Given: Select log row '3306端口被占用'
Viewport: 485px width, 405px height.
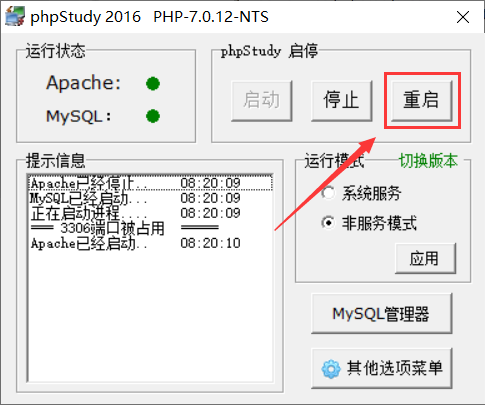Looking at the screenshot, I should point(150,228).
